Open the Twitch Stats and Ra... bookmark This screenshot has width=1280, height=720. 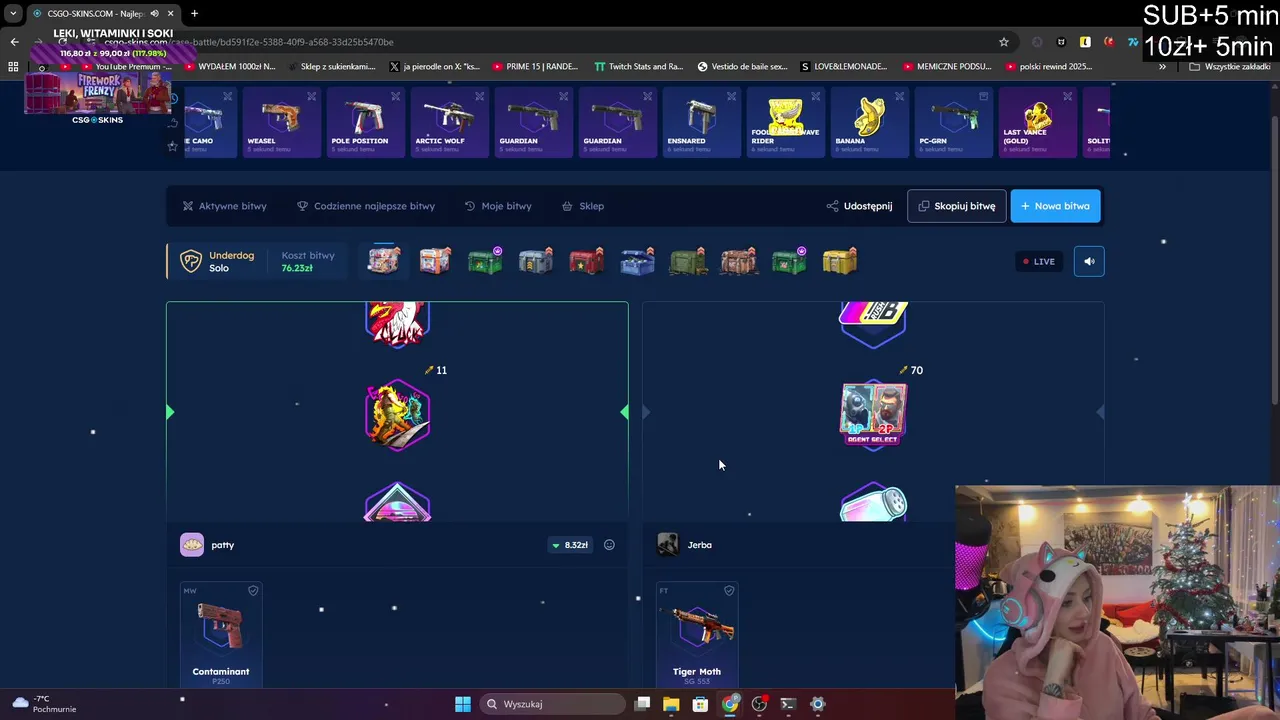[x=638, y=67]
